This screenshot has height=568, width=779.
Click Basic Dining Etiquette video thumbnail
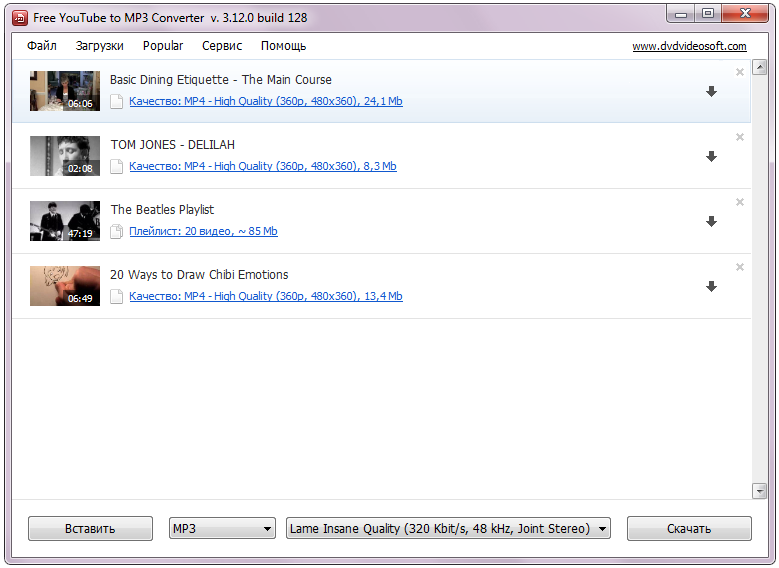pos(65,91)
